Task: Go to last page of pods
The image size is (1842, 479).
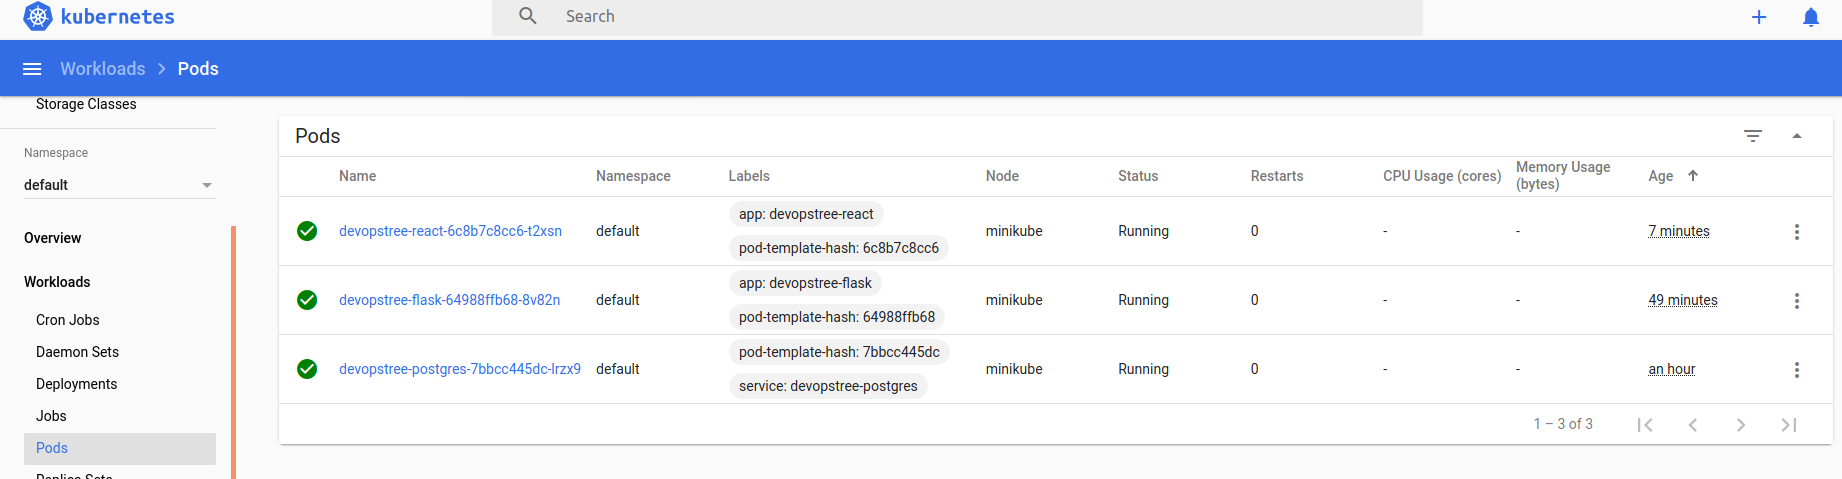Action: click(x=1789, y=425)
